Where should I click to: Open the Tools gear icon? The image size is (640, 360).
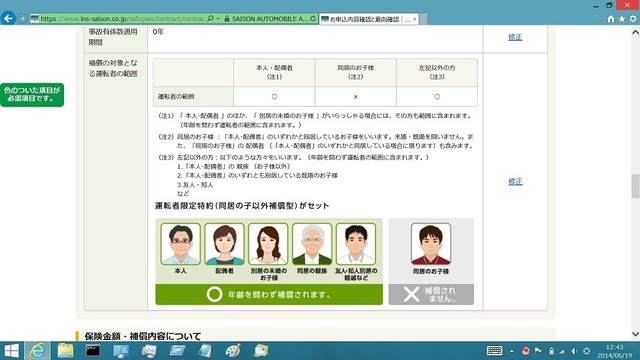coord(633,19)
